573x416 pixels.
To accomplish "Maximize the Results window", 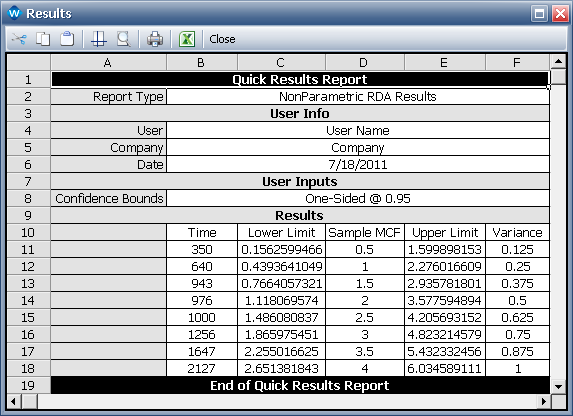I will point(539,14).
